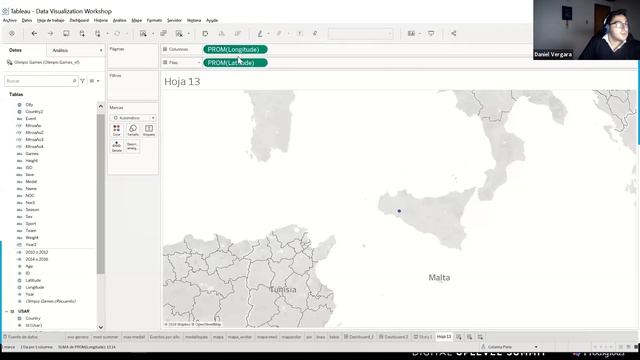Open the Tamaño size card in Marcas
This screenshot has width=640, height=360.
click(133, 131)
